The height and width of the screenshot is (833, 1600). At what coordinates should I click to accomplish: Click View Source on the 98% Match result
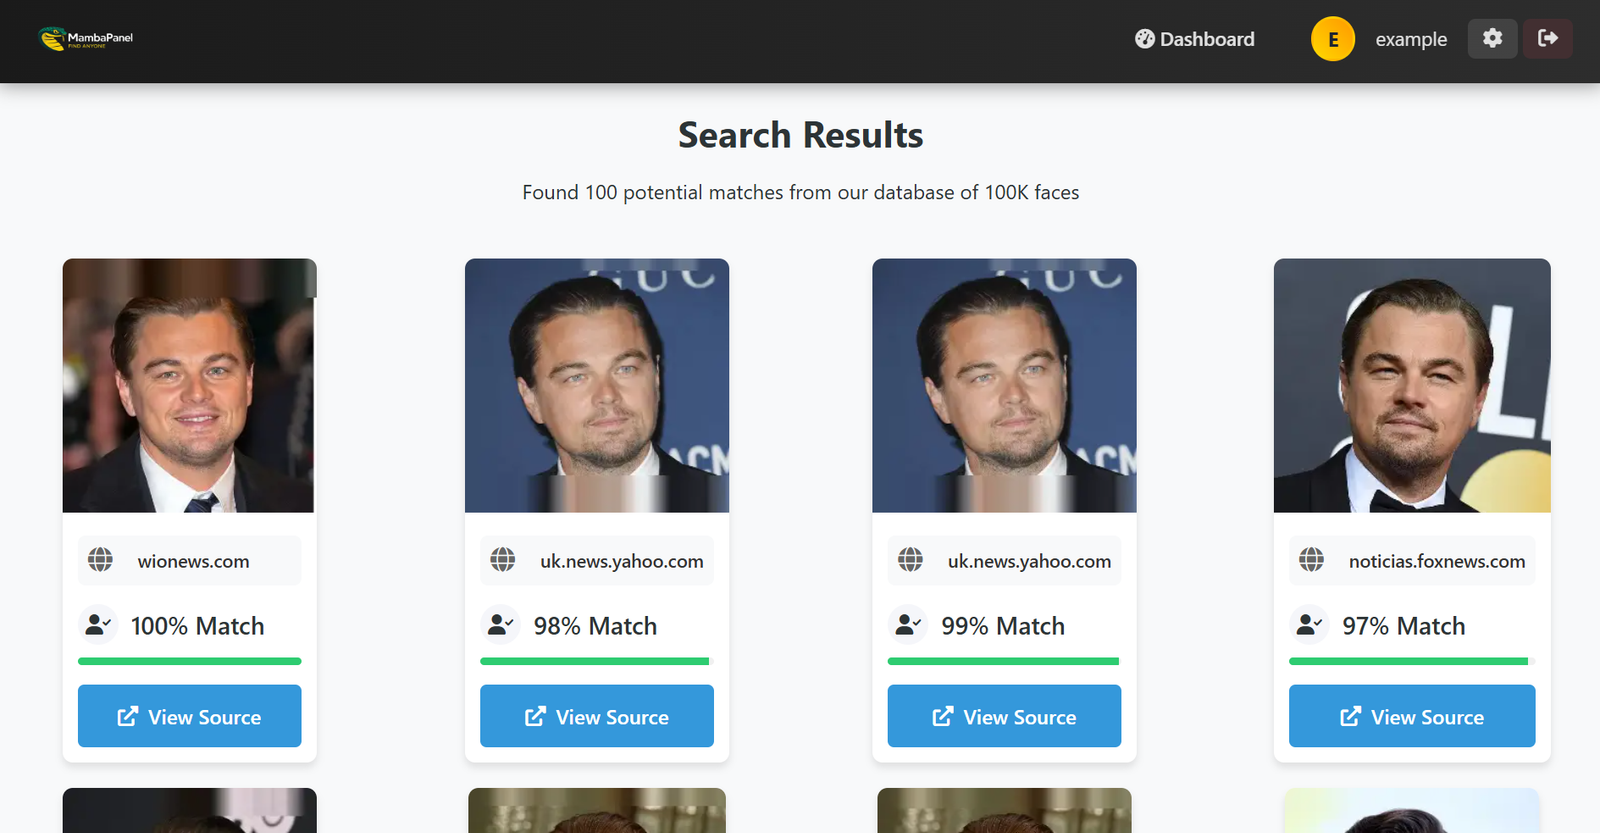tap(596, 716)
